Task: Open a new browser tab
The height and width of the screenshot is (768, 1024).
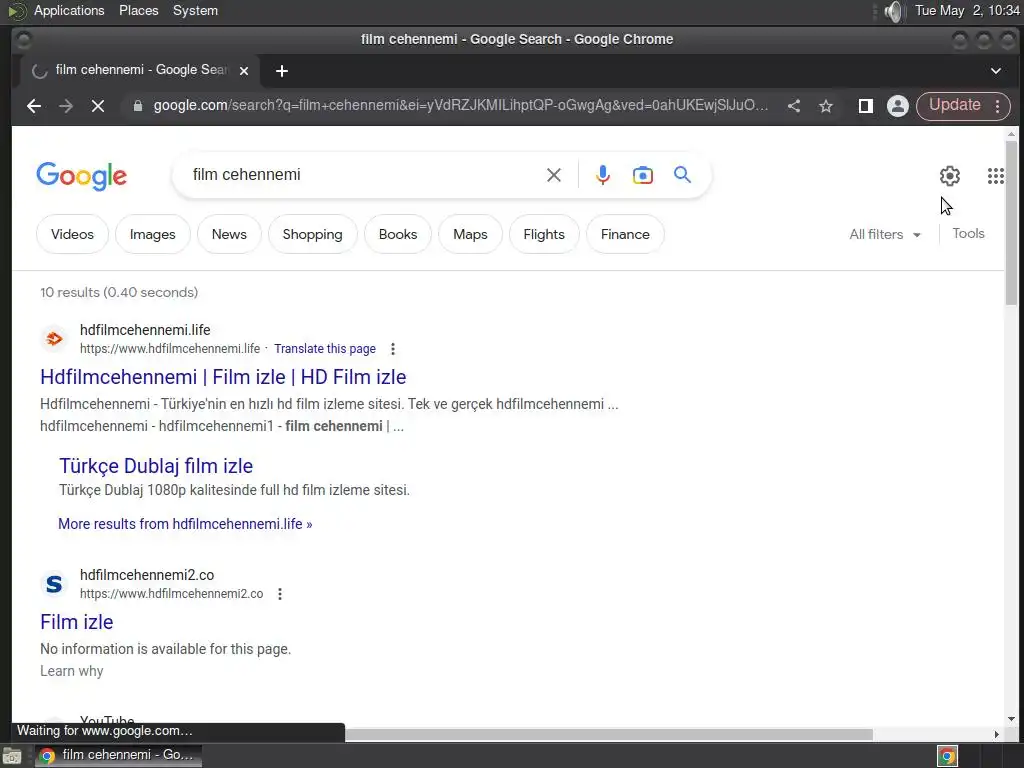Action: 281,71
